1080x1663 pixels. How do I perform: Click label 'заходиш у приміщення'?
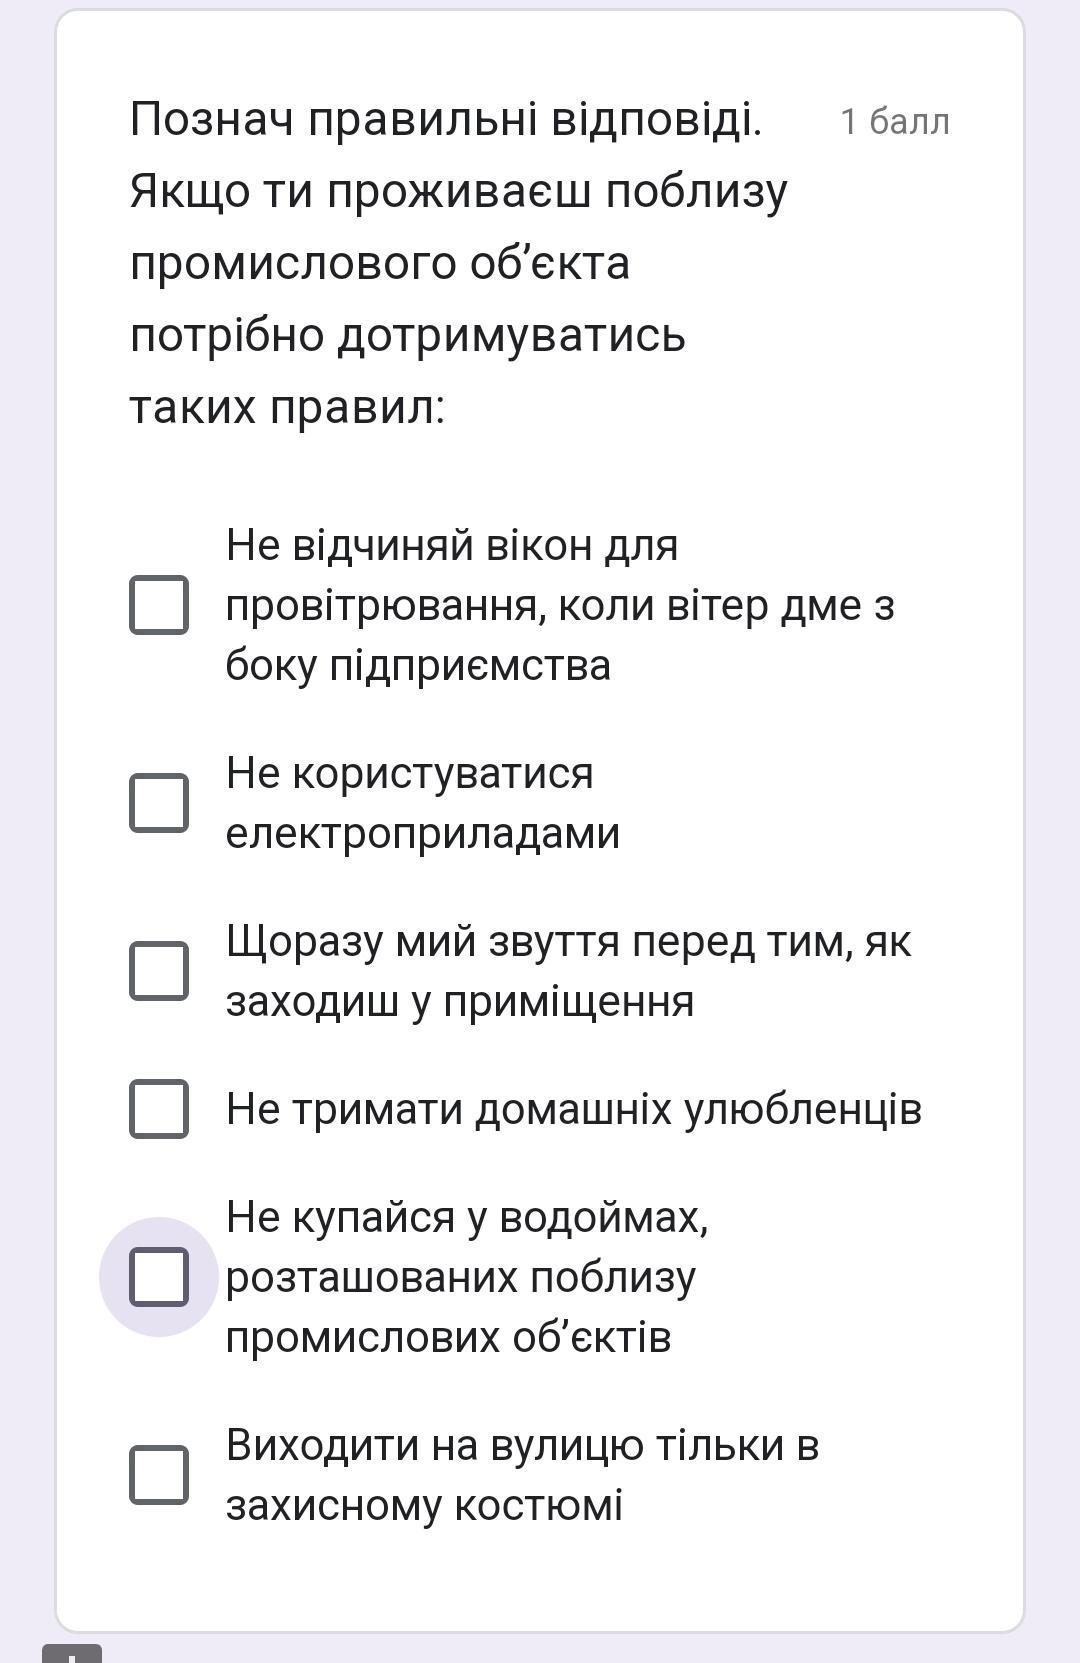tap(460, 1001)
